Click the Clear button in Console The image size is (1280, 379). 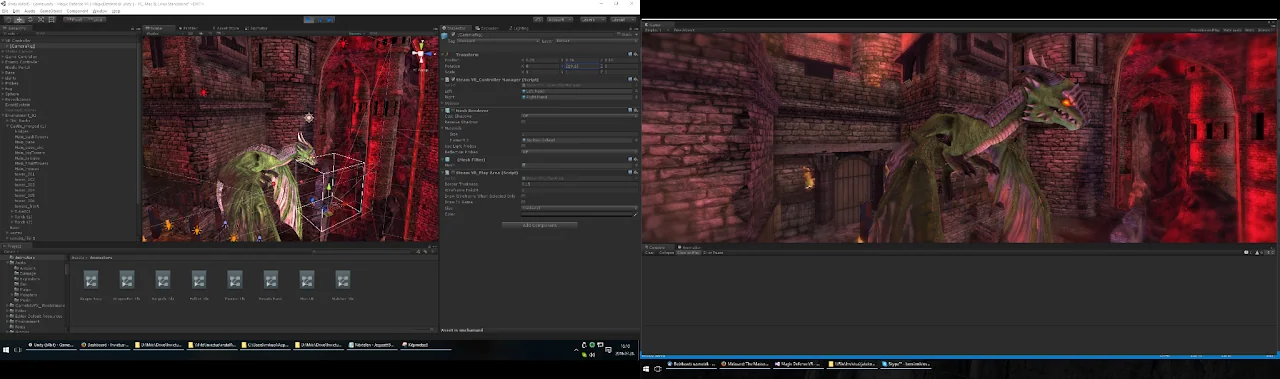pos(649,252)
